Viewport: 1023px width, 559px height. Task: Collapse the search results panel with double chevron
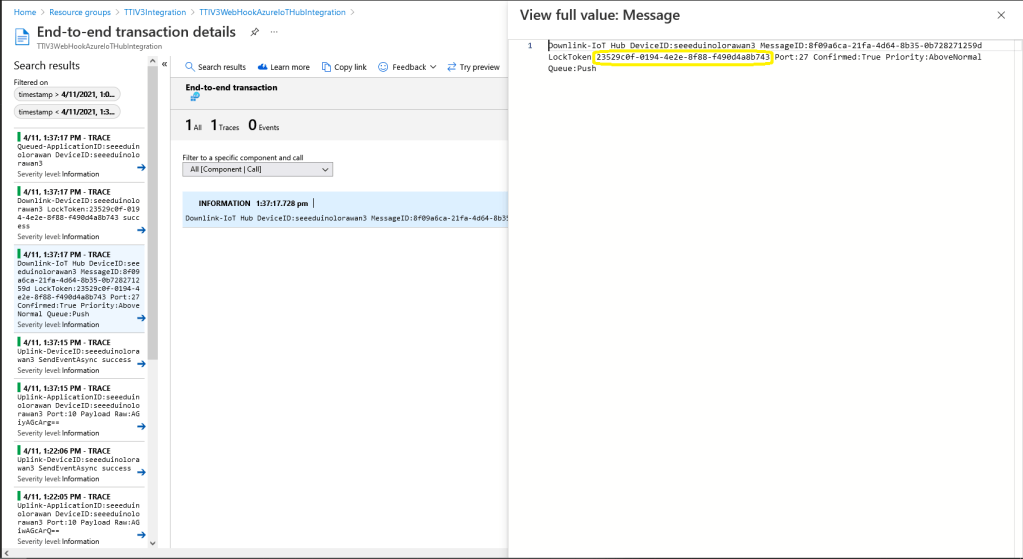(165, 63)
